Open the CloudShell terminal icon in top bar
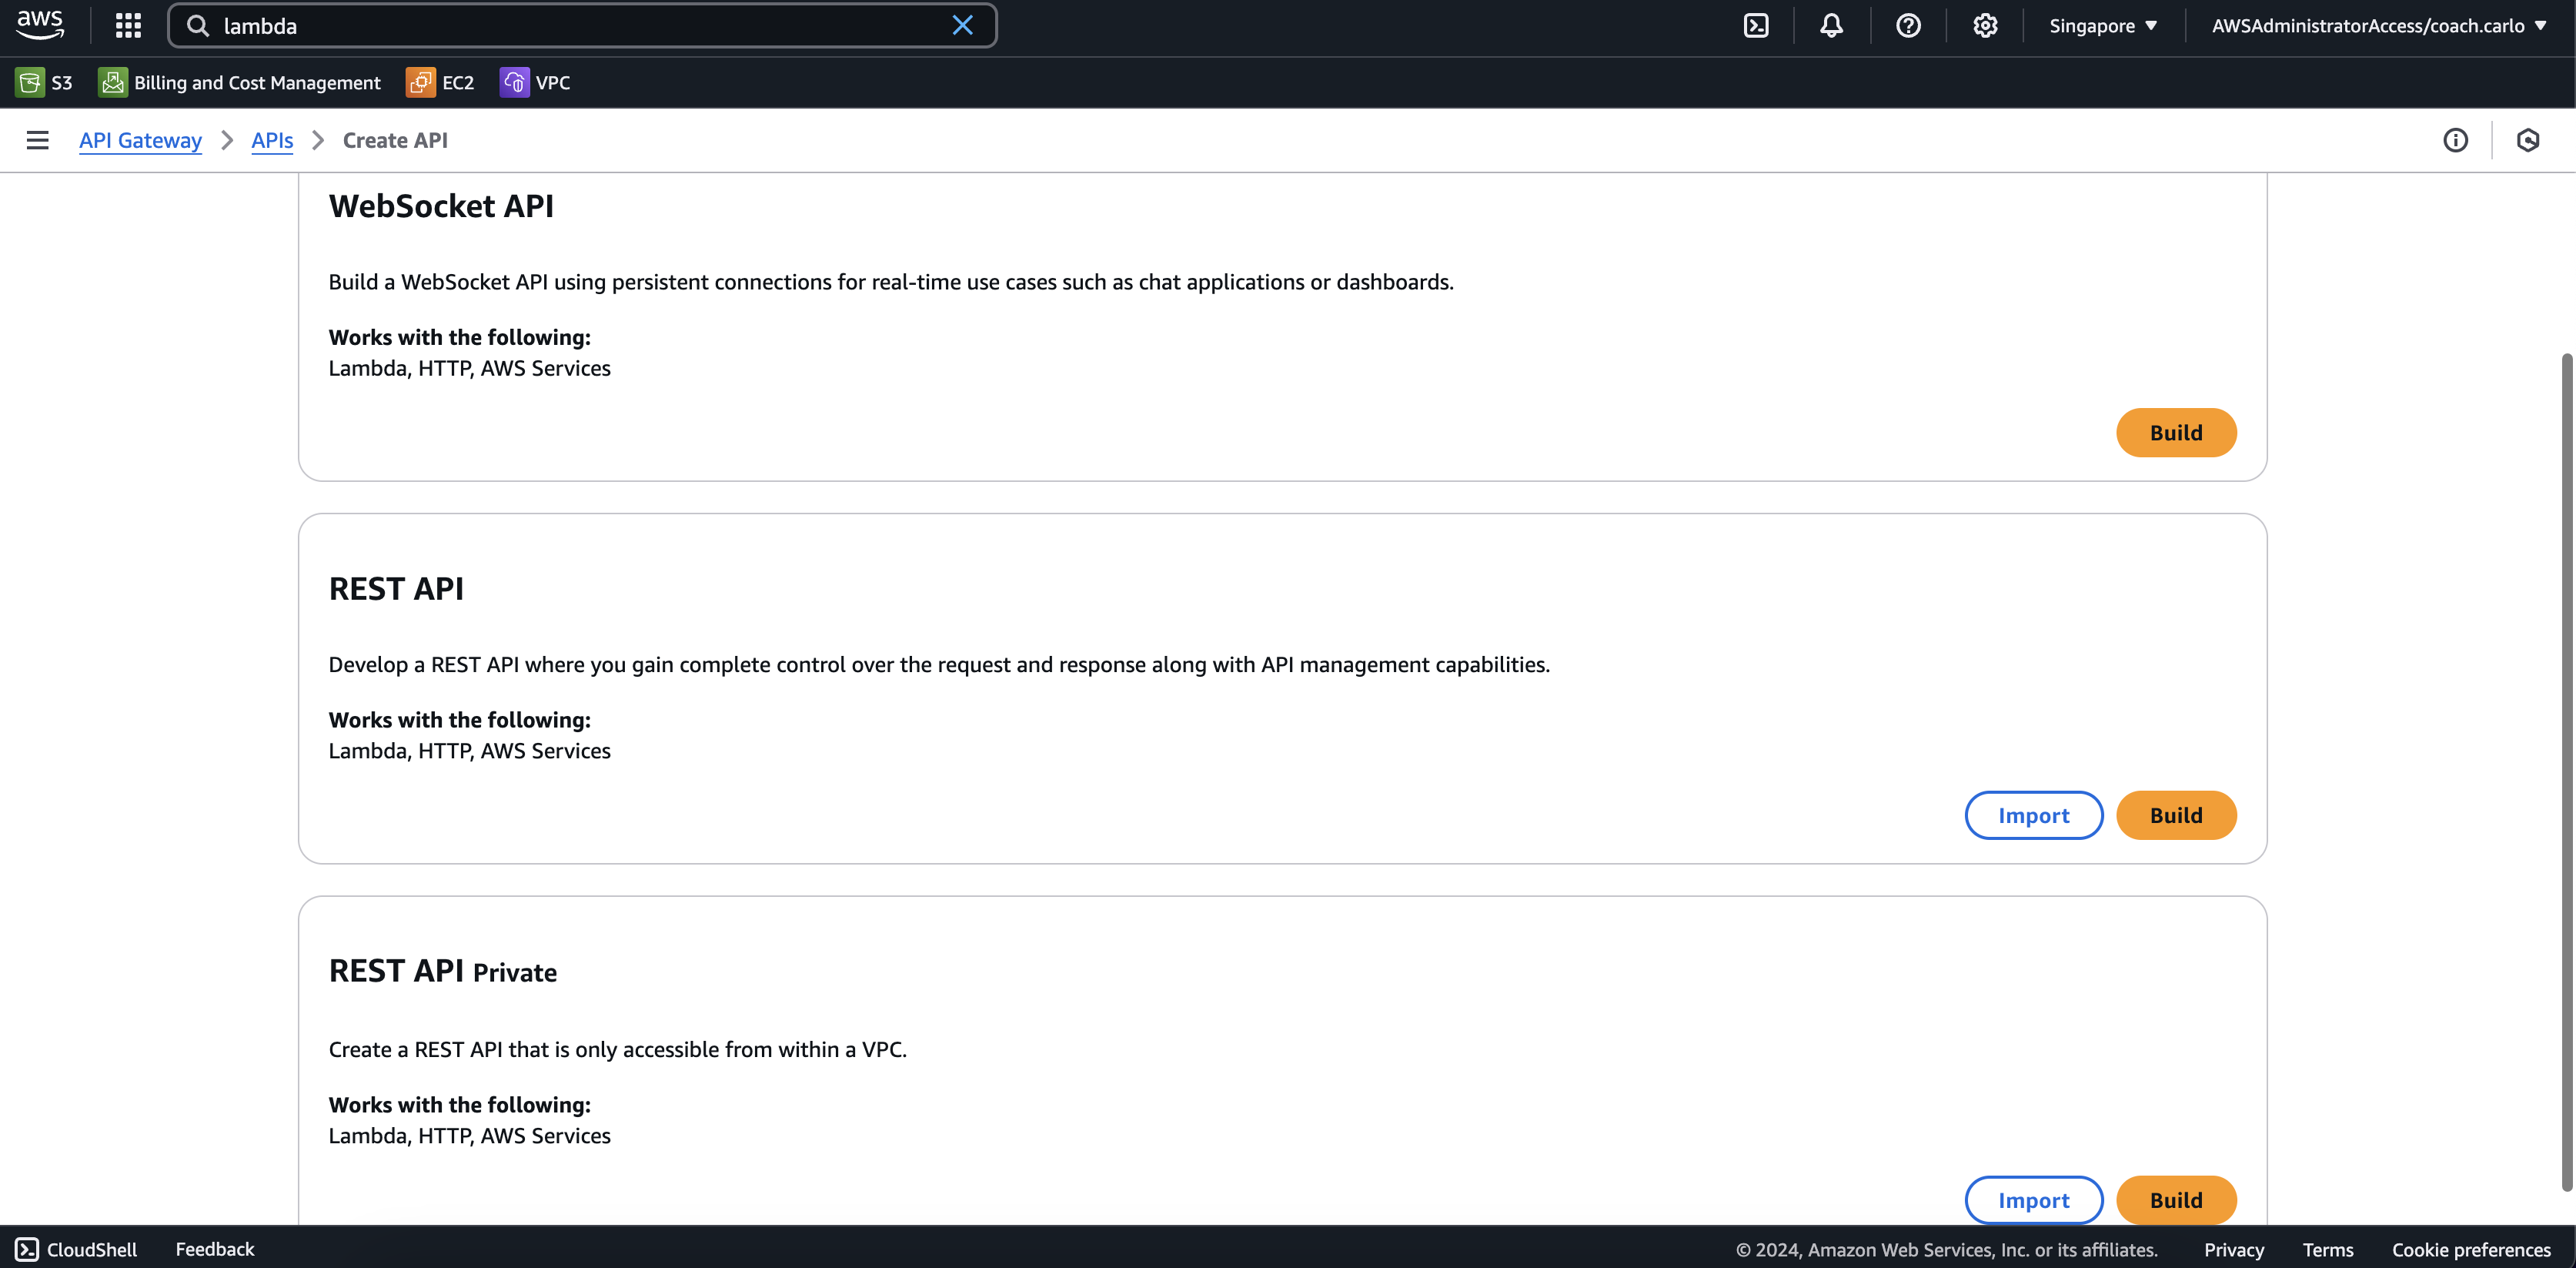 pyautogui.click(x=1756, y=25)
